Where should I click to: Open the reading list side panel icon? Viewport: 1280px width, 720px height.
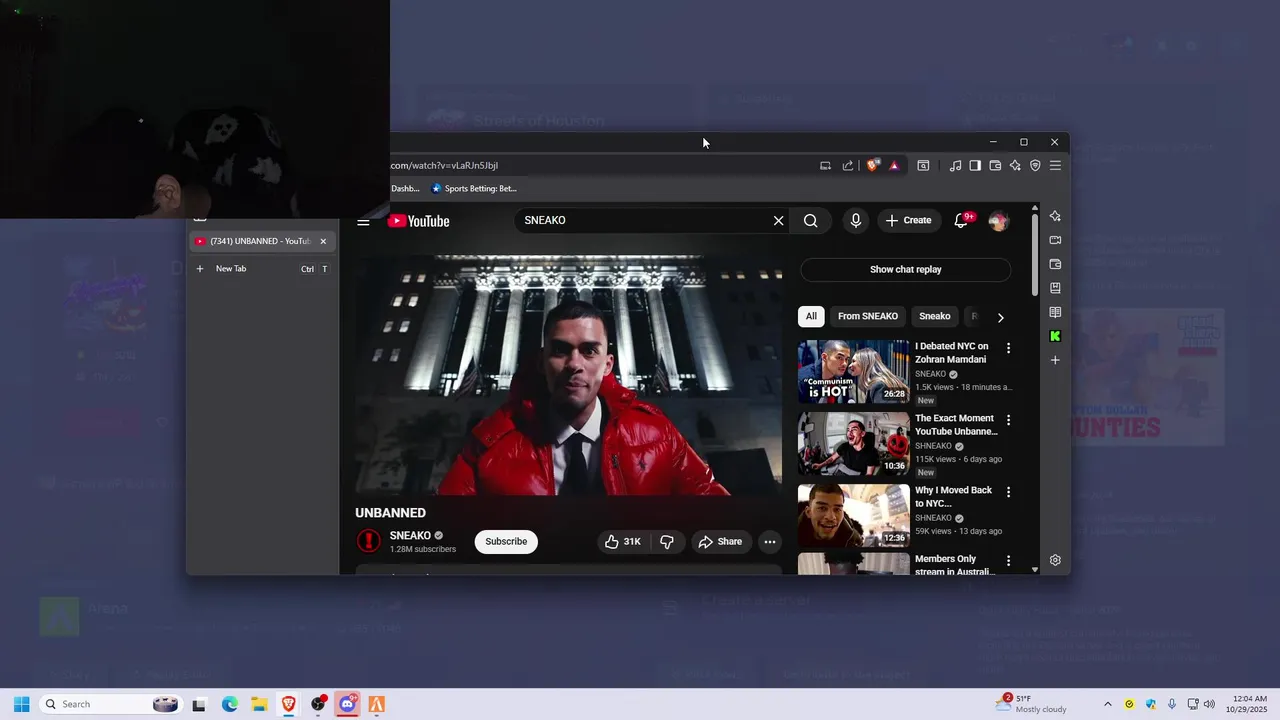tap(1055, 312)
